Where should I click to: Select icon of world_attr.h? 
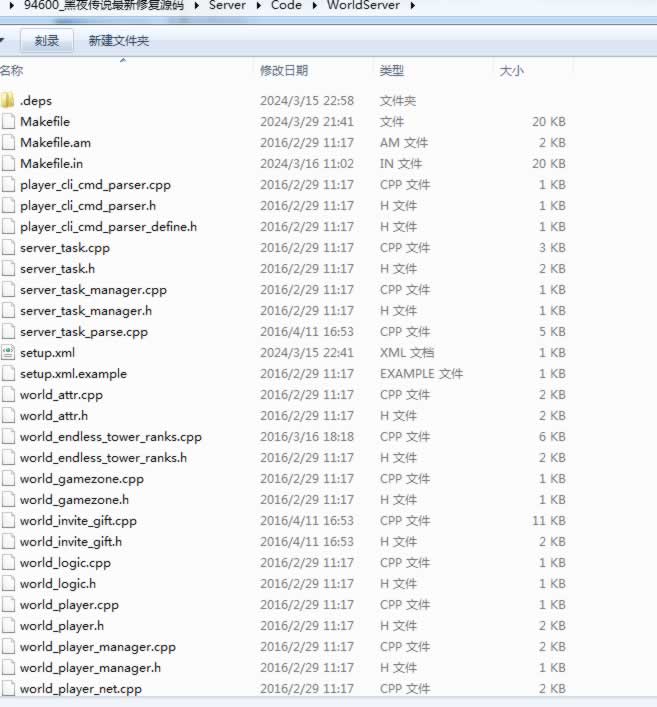[x=8, y=415]
